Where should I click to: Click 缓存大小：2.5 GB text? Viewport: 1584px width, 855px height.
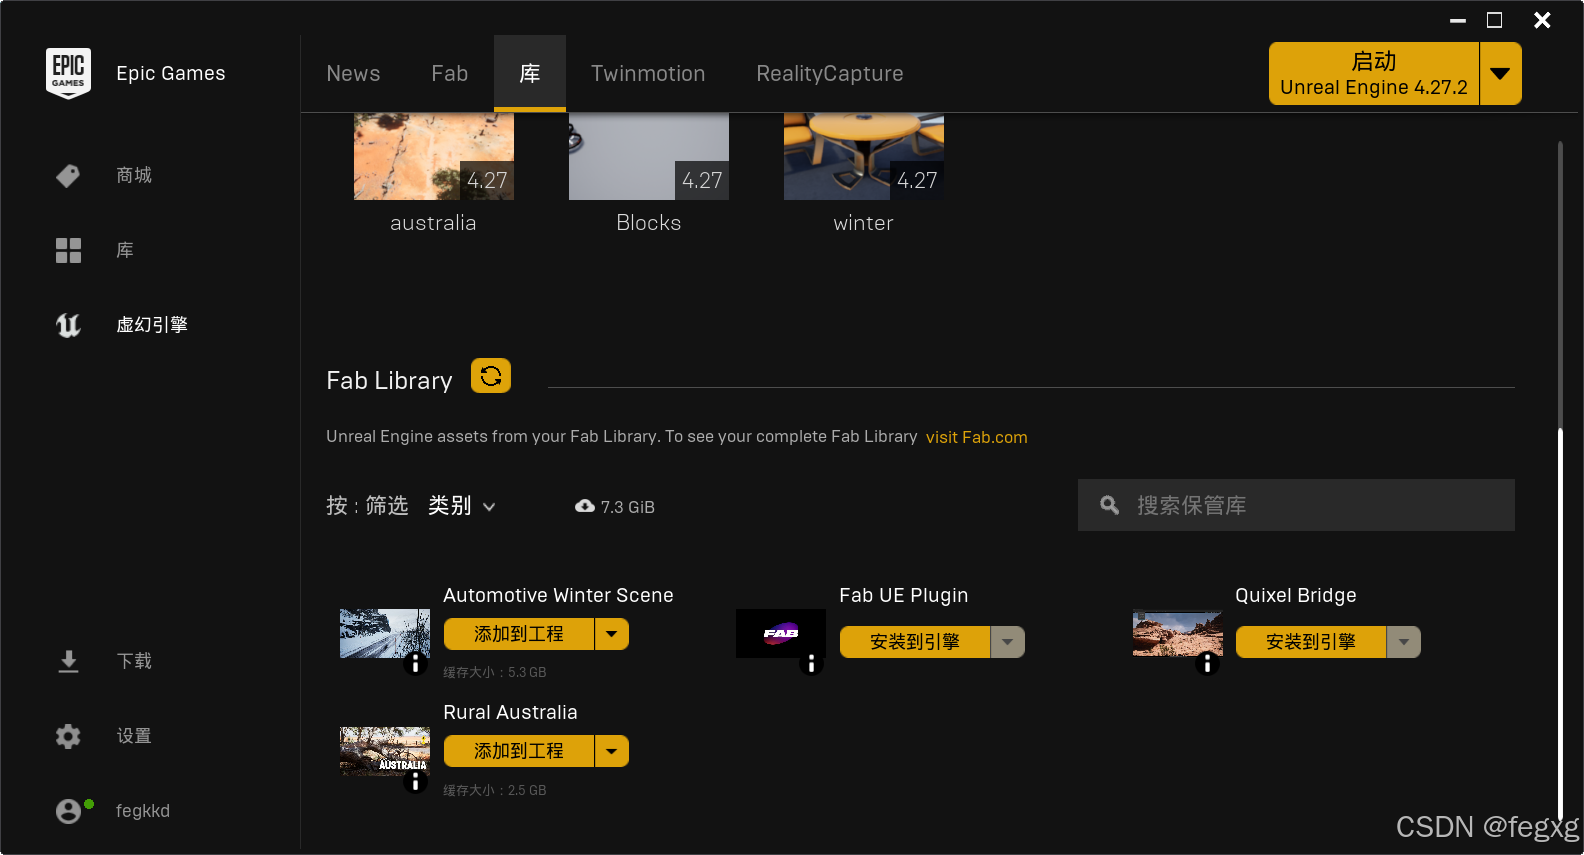coord(495,790)
